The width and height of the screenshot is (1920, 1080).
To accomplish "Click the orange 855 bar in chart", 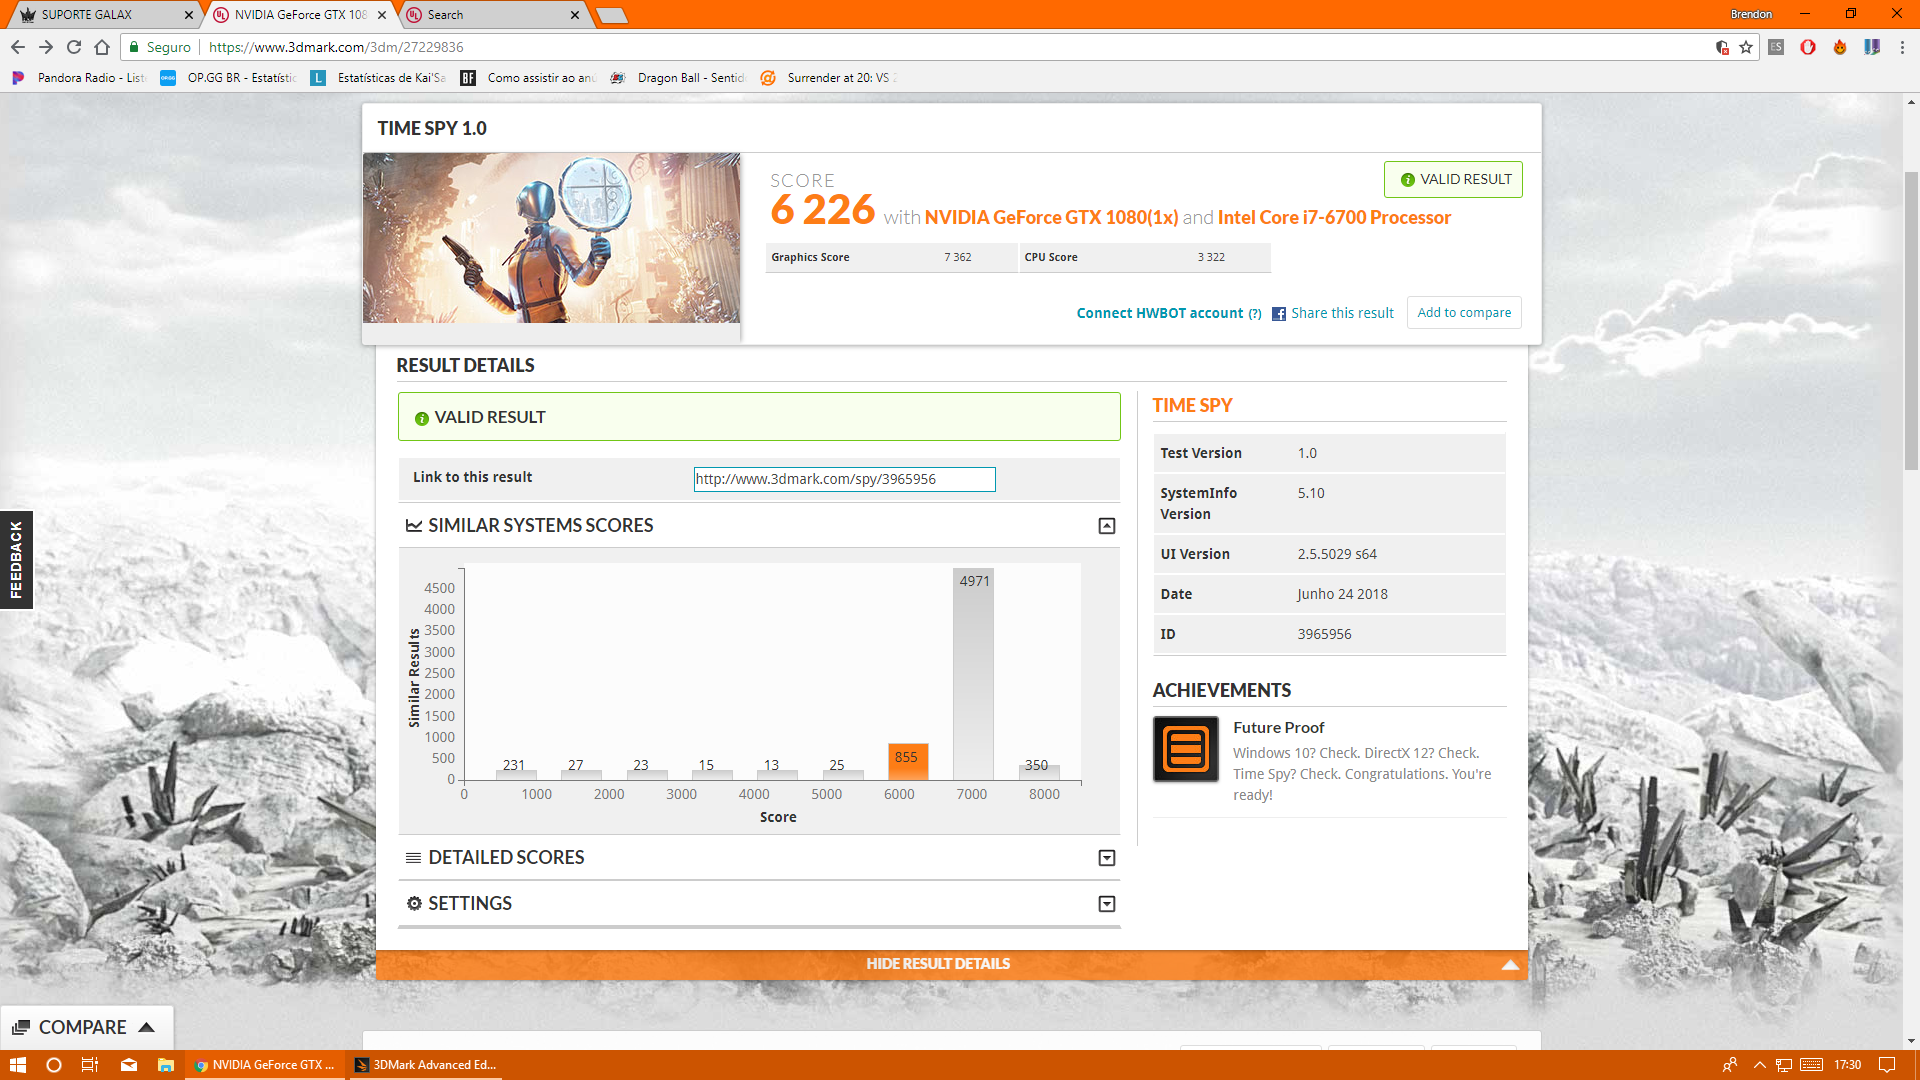I will 908,761.
